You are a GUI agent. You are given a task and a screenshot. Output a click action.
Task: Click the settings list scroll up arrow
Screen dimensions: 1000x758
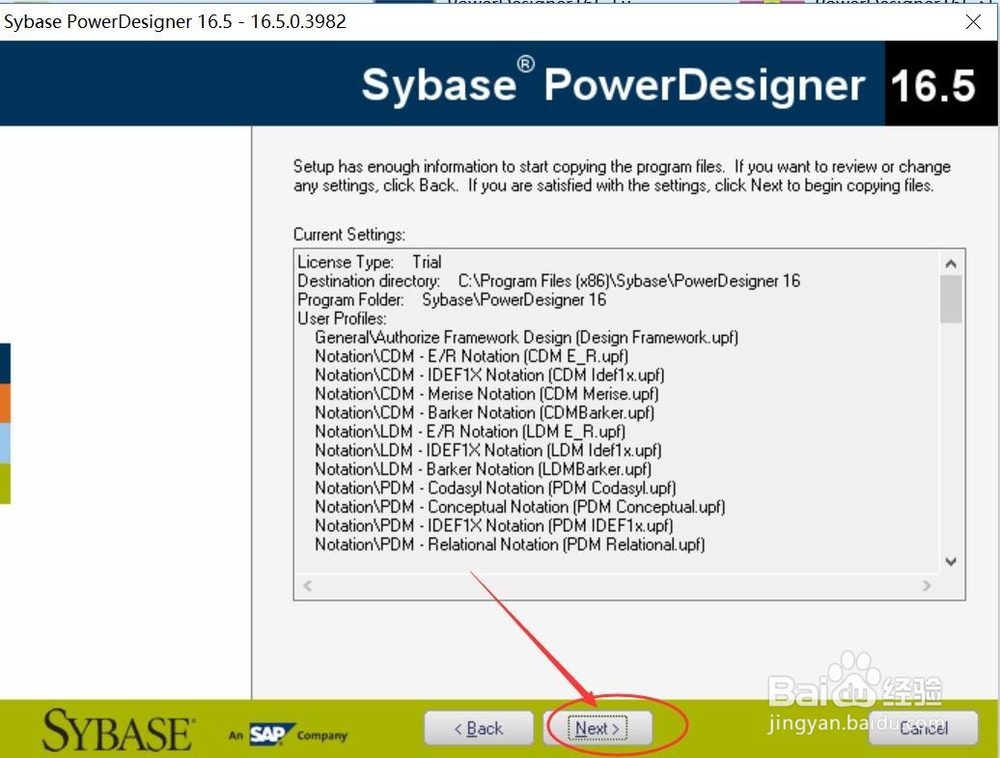click(x=950, y=263)
